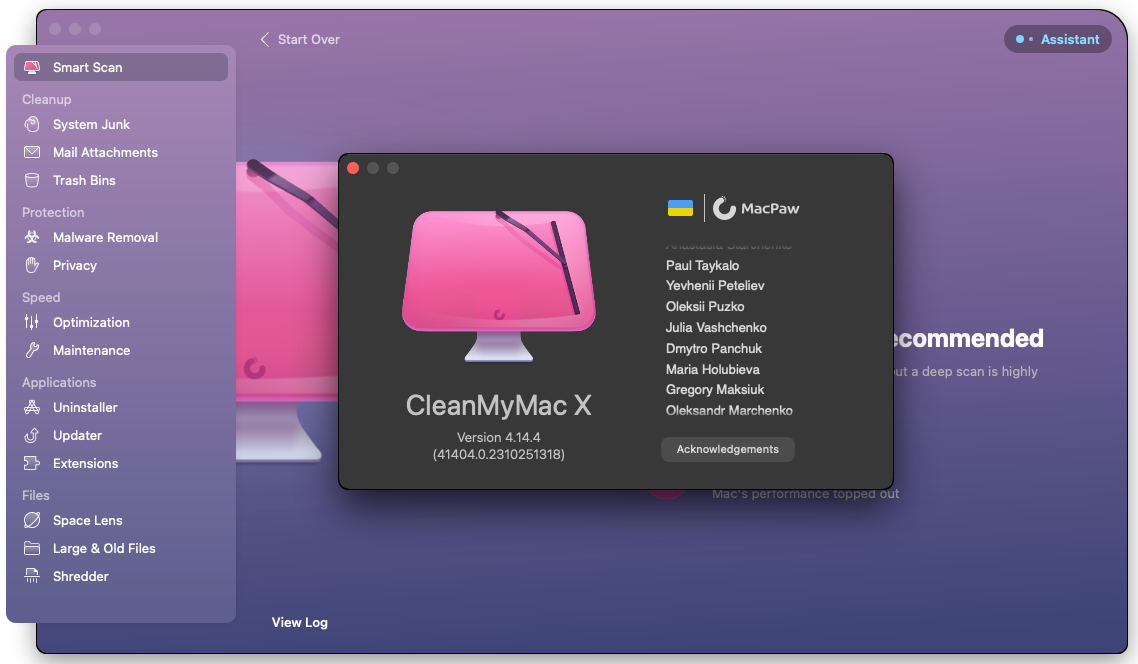Open the Assistant panel
The height and width of the screenshot is (664, 1138).
pos(1058,40)
